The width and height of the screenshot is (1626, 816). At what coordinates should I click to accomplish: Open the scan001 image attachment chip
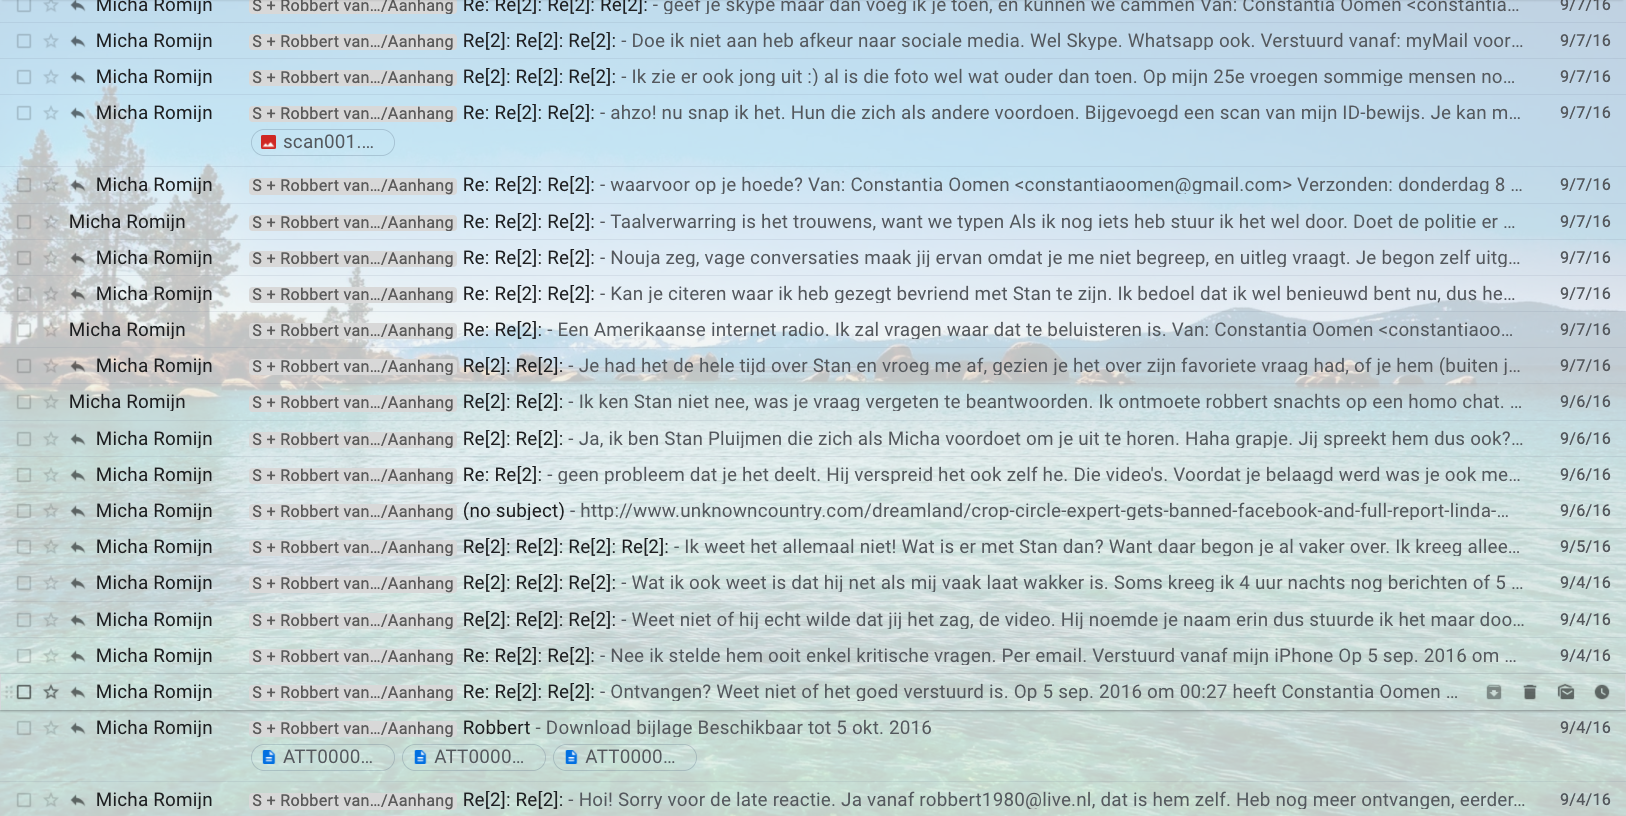pos(323,142)
